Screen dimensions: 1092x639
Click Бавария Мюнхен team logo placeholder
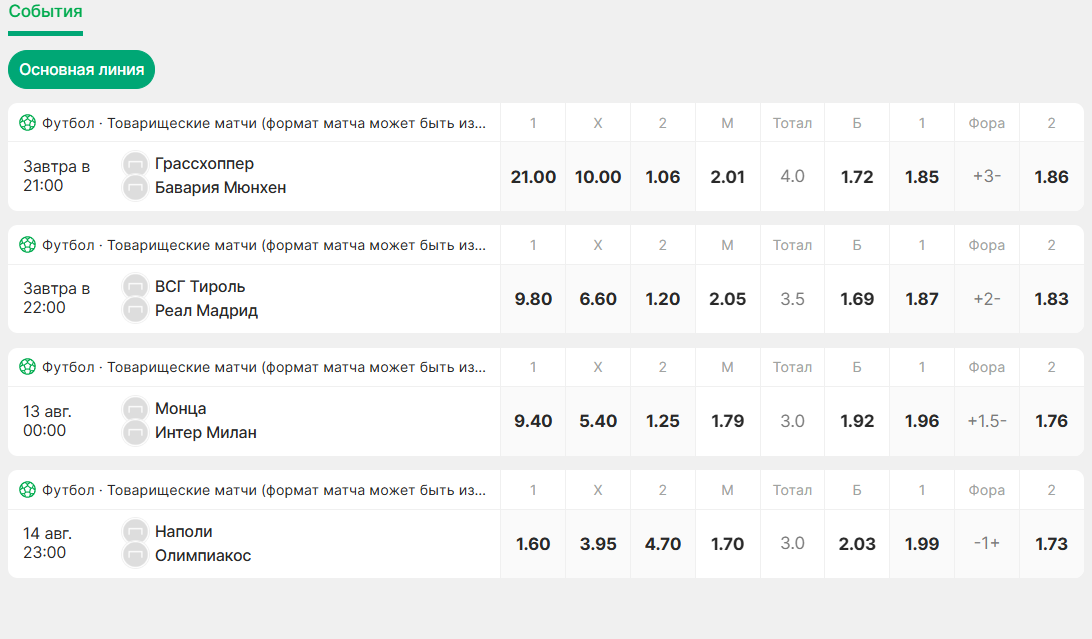click(x=135, y=188)
